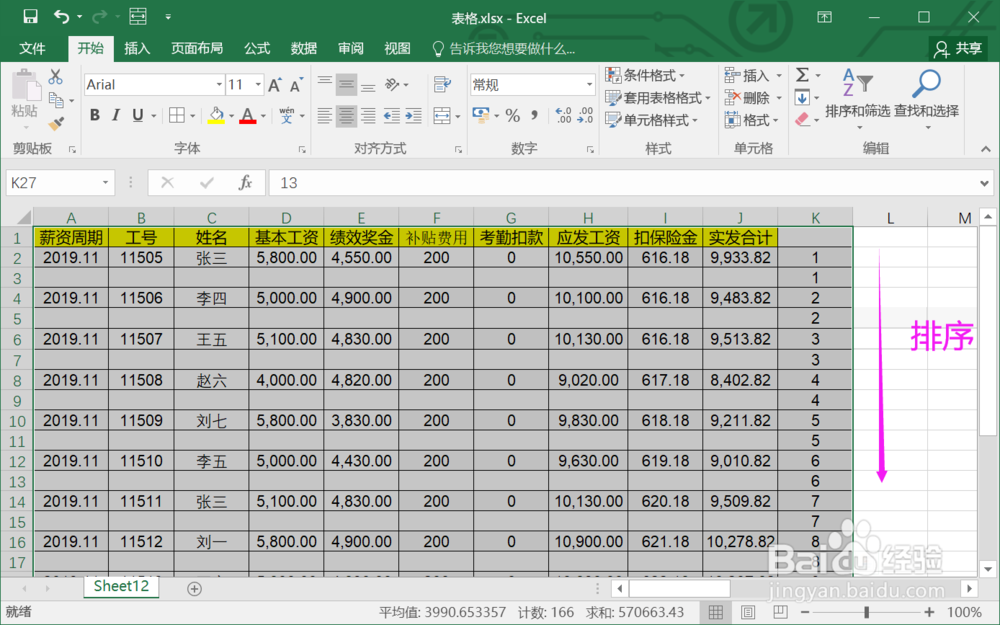1000x625 pixels.
Task: Click the 共享 Share button
Action: [959, 48]
